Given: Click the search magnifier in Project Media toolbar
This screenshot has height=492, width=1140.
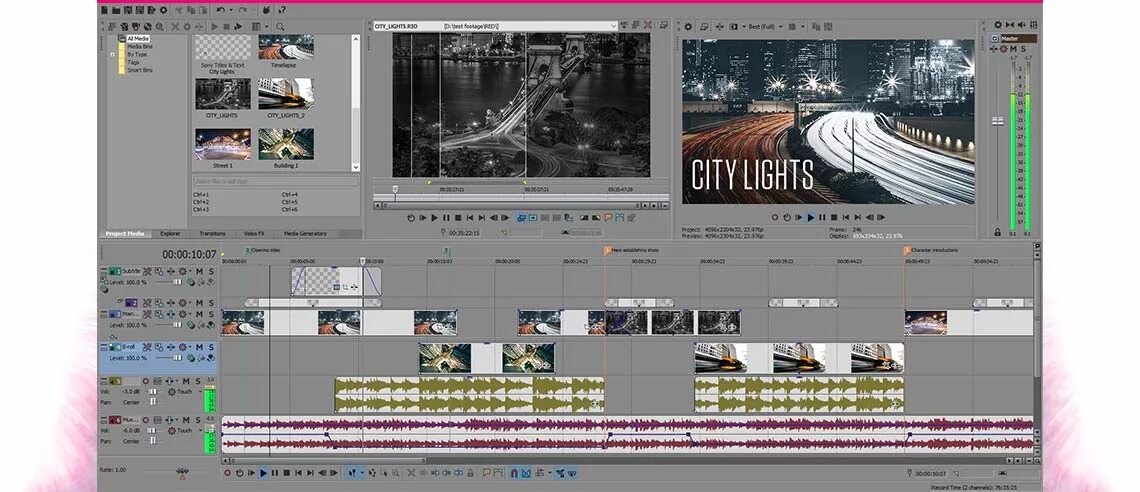Looking at the screenshot, I should pyautogui.click(x=280, y=27).
